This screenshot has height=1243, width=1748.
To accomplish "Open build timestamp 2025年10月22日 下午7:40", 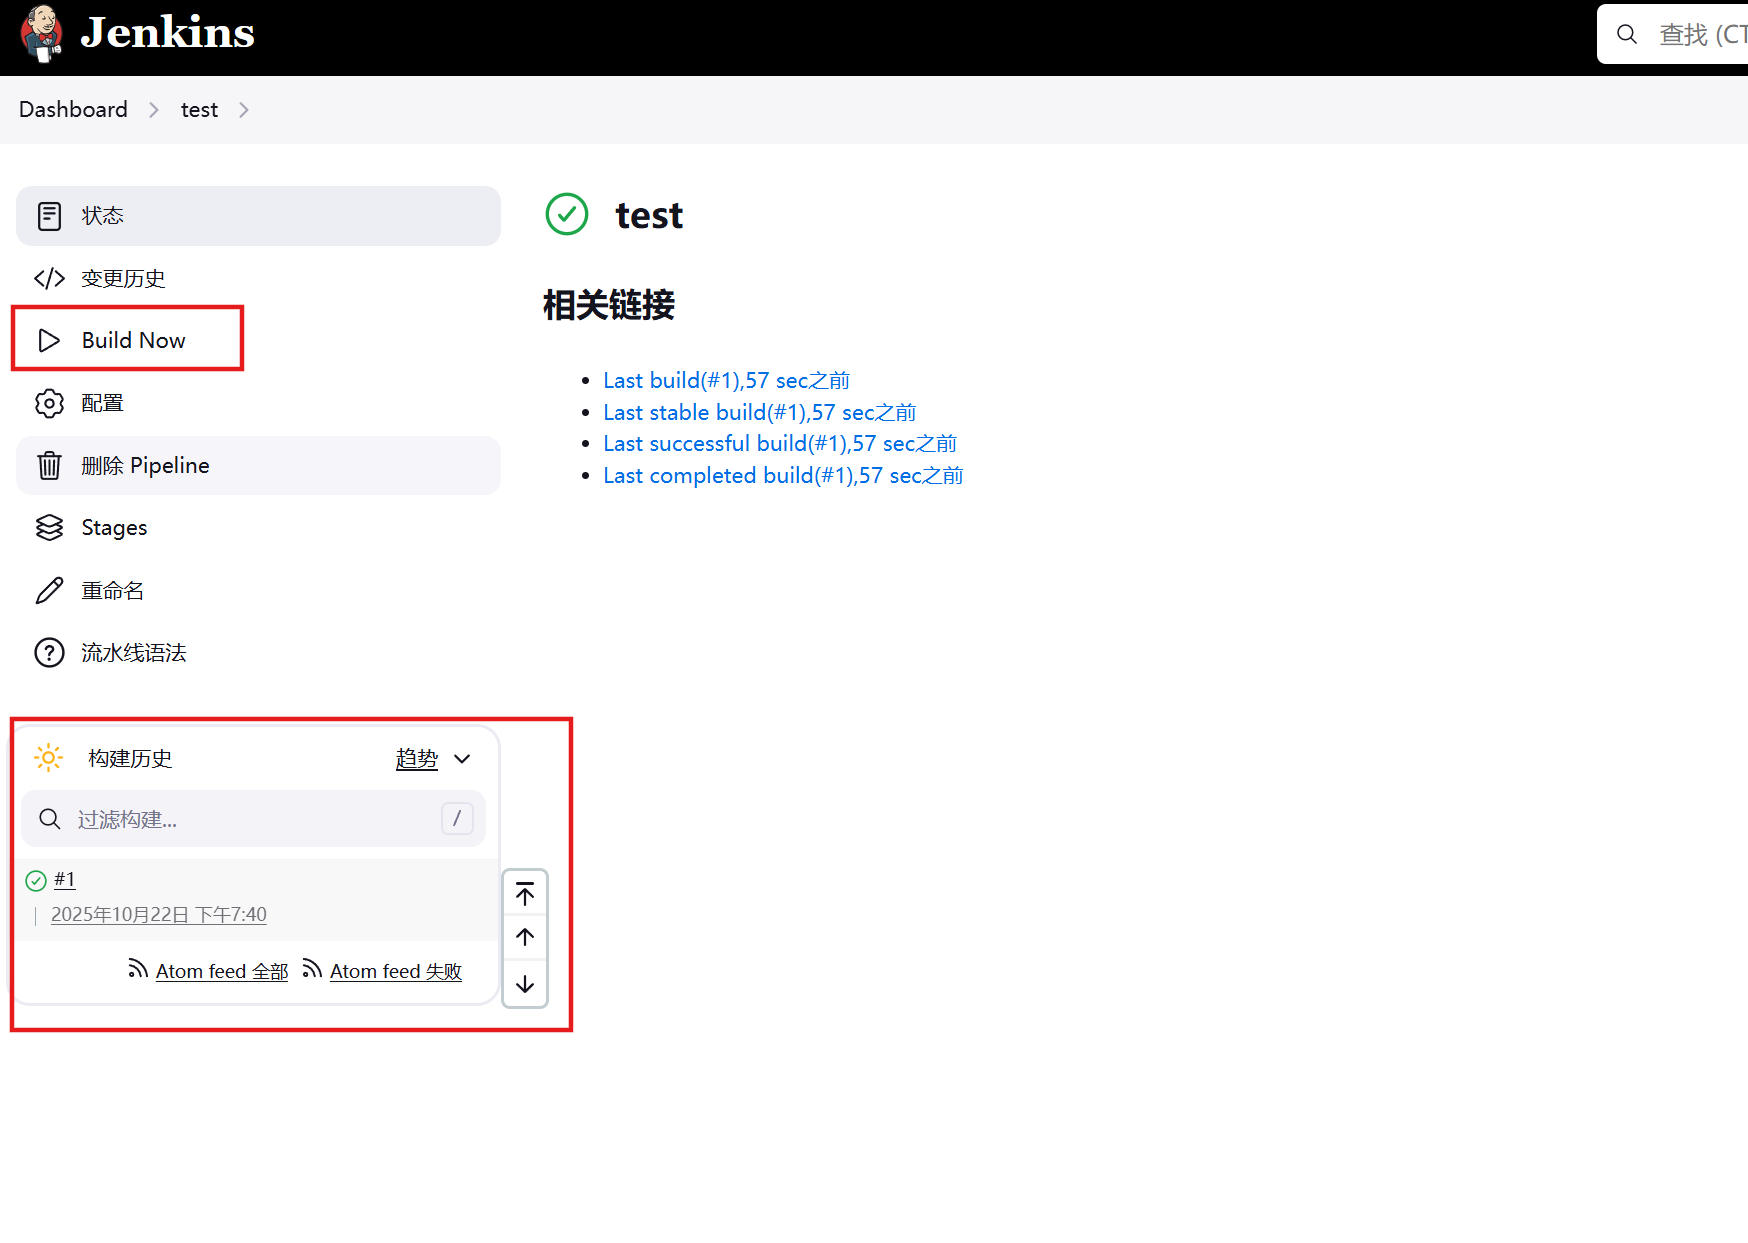I will (x=159, y=914).
